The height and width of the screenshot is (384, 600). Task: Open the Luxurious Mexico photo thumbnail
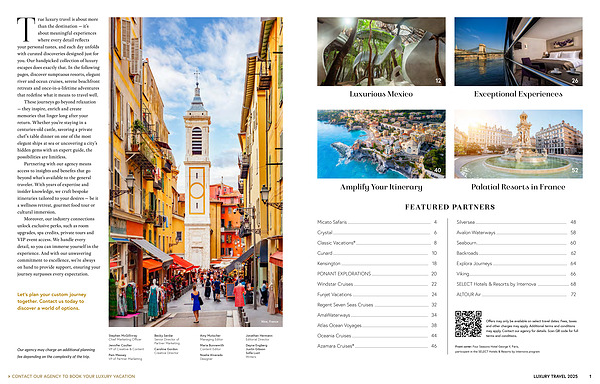point(381,51)
